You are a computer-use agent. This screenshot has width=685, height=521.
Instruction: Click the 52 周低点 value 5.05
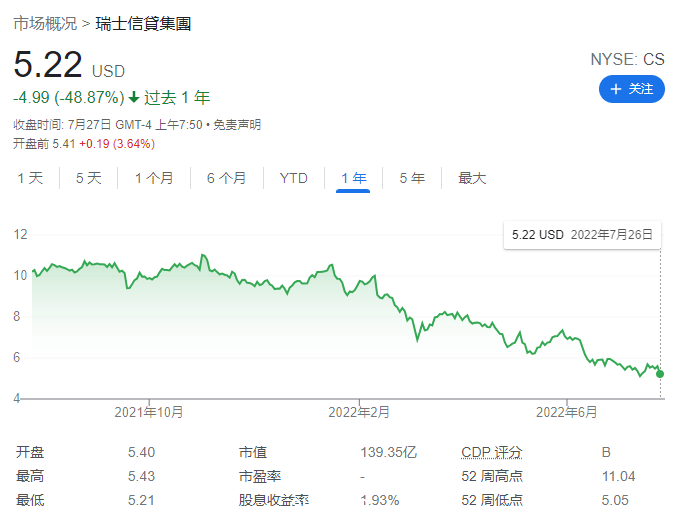pos(615,500)
